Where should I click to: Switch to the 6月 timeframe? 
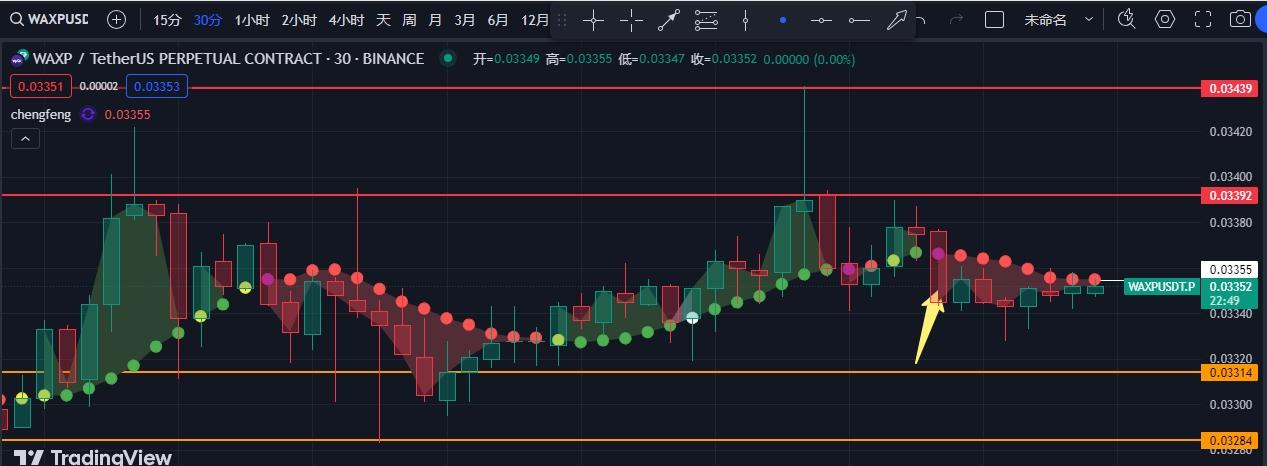498,19
